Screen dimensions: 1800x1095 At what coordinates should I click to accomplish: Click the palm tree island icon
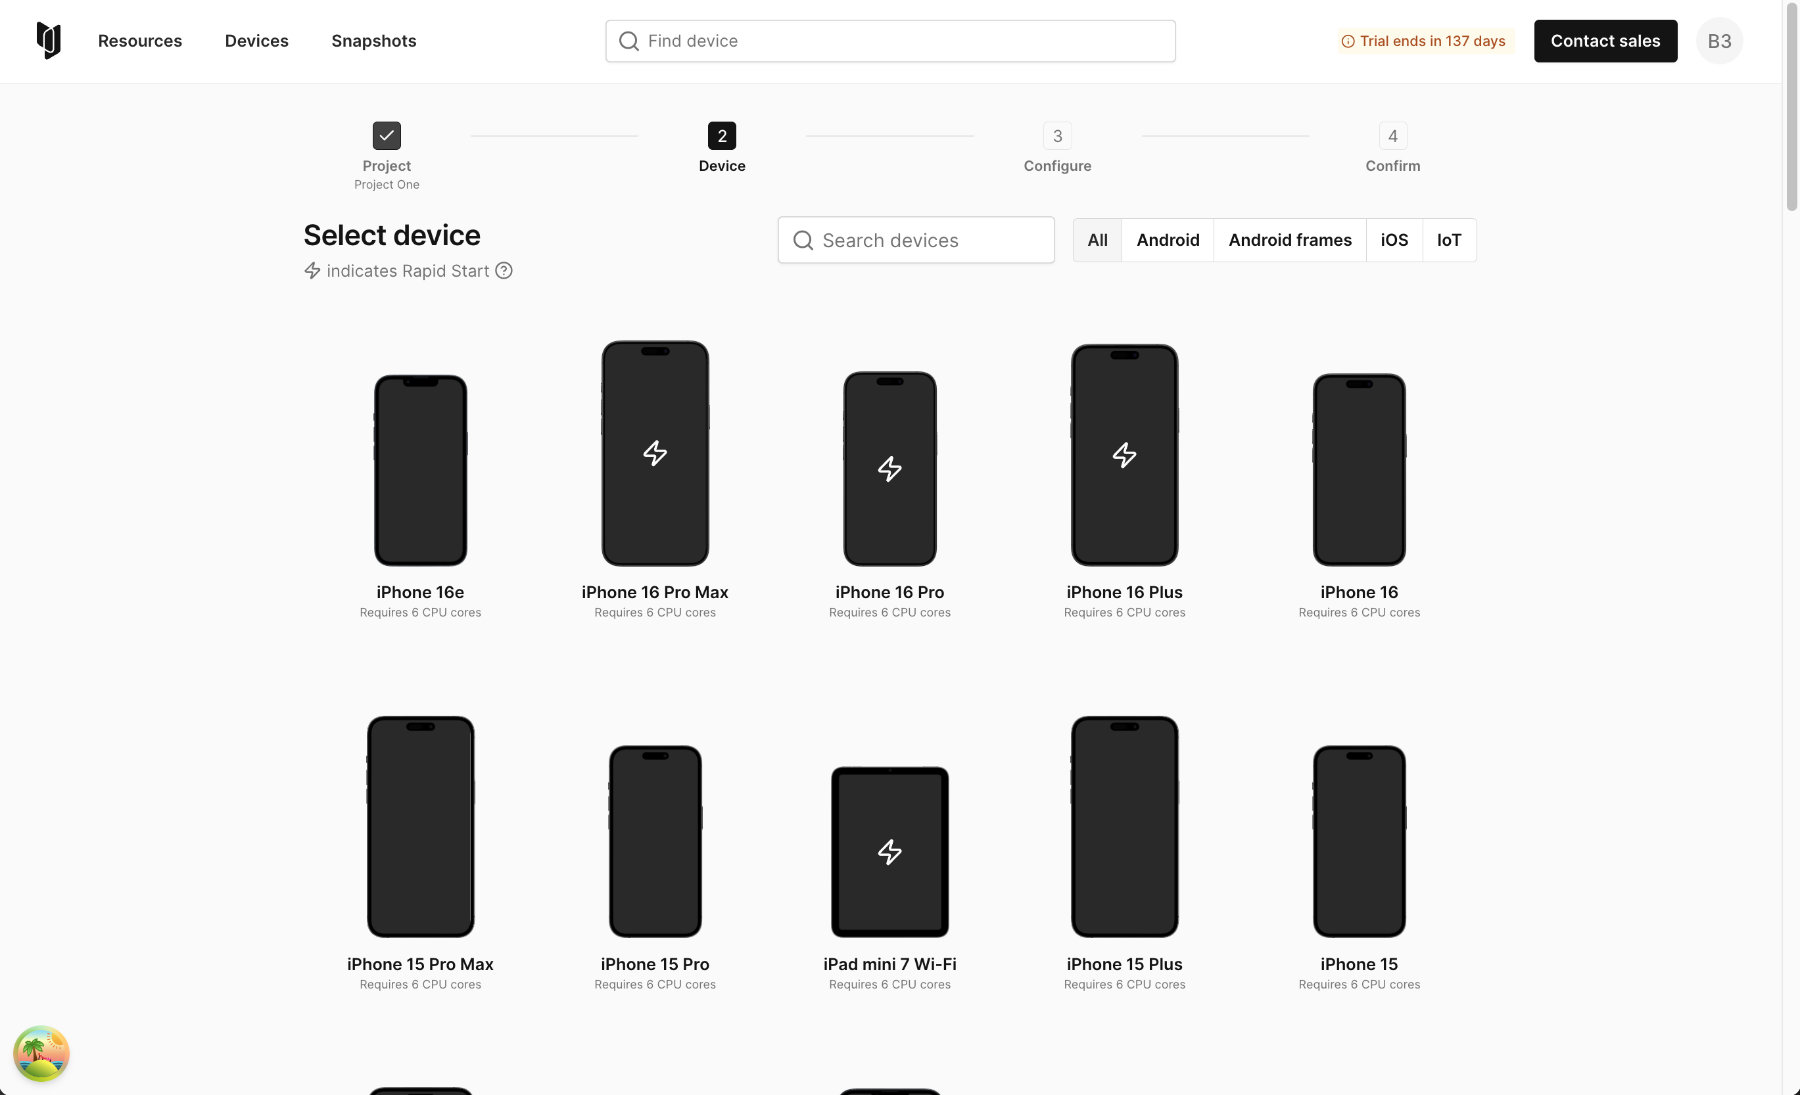(41, 1054)
